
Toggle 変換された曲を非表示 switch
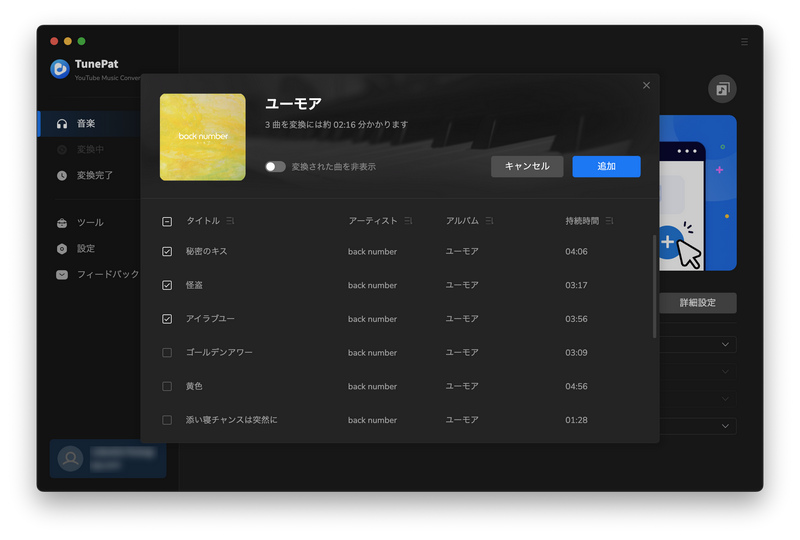275,167
